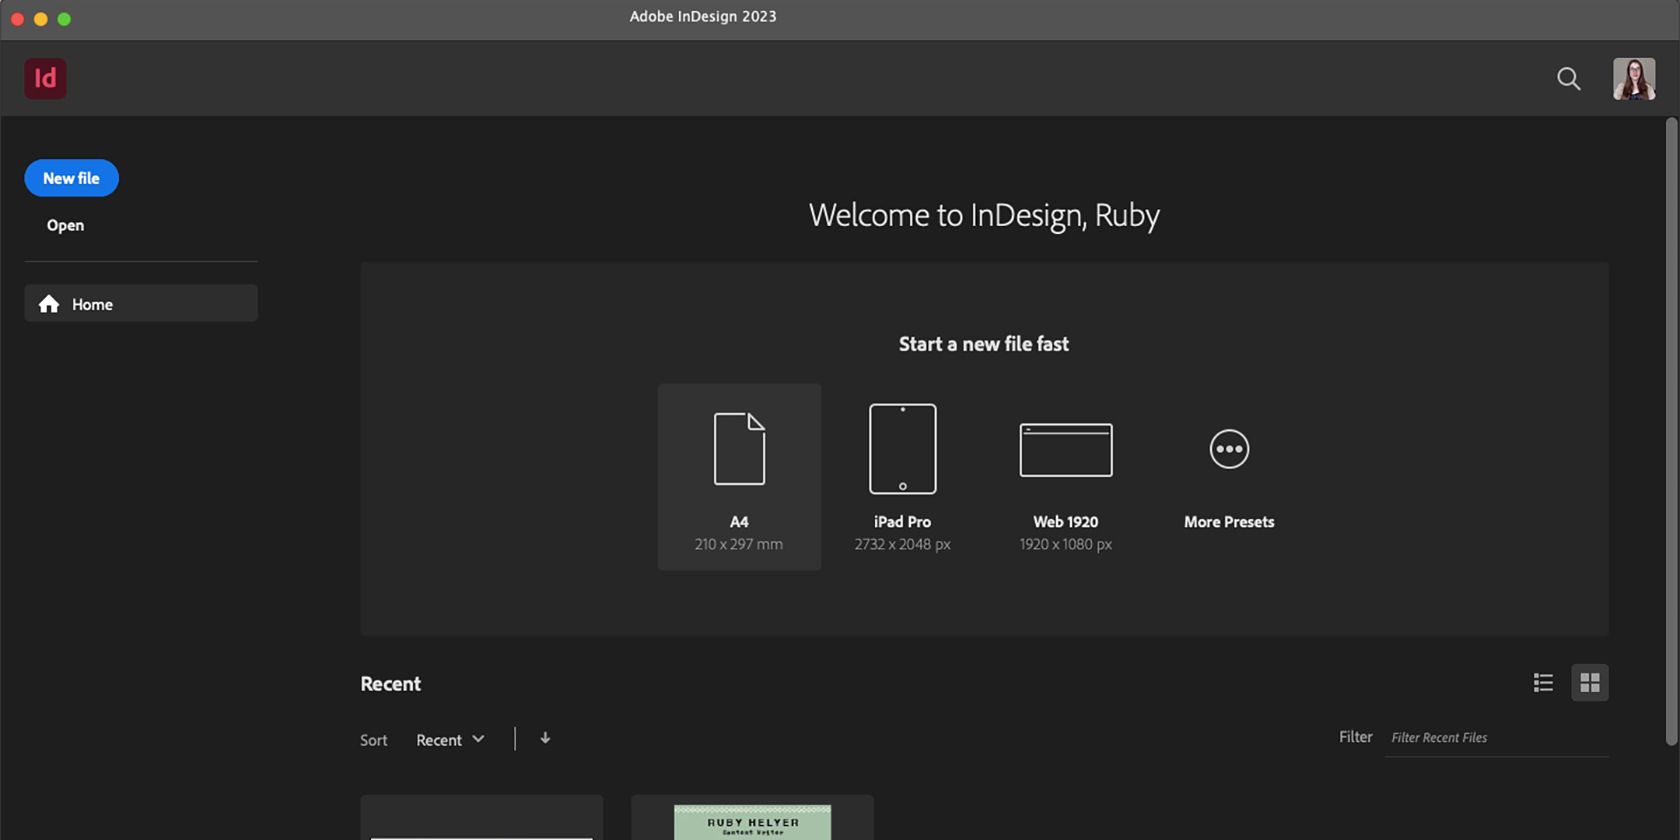Screen dimensions: 1680x840
Task: Click the Open button
Action: click(x=65, y=226)
